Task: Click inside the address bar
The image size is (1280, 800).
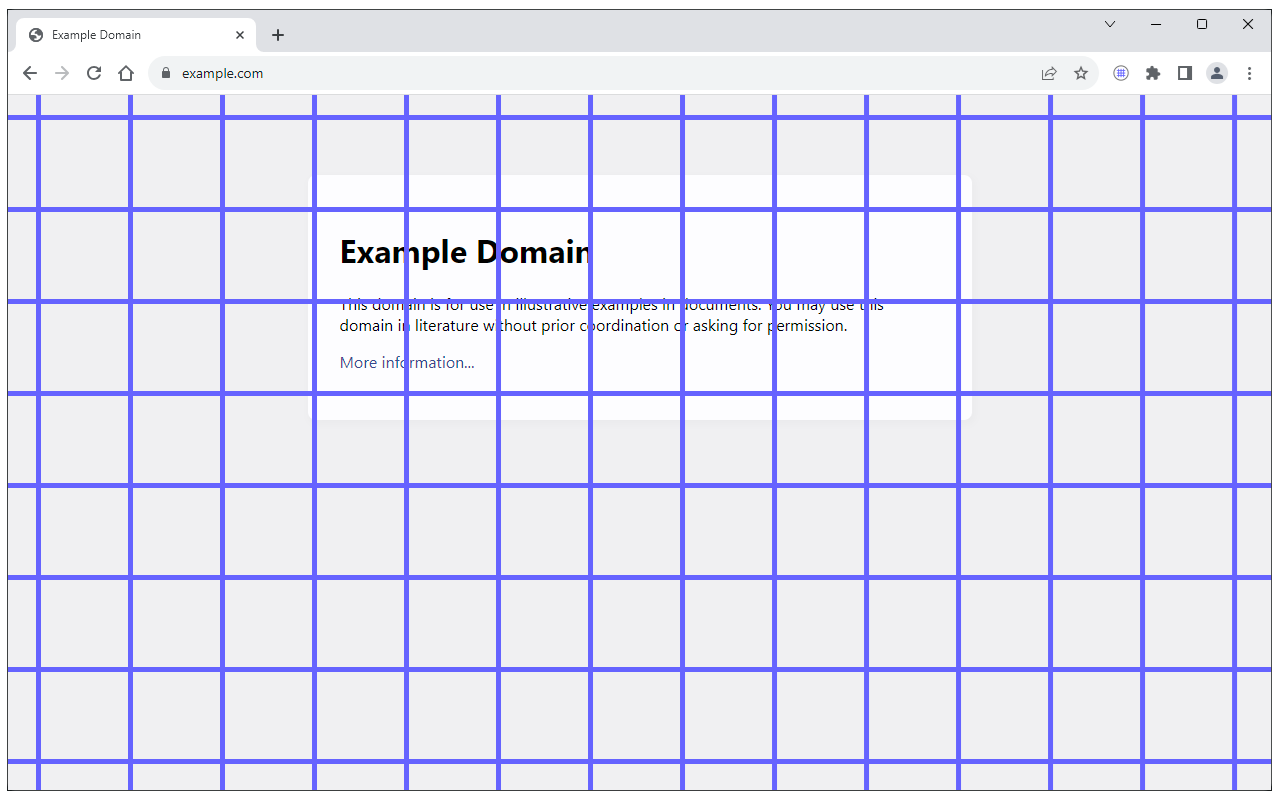Action: [x=400, y=73]
